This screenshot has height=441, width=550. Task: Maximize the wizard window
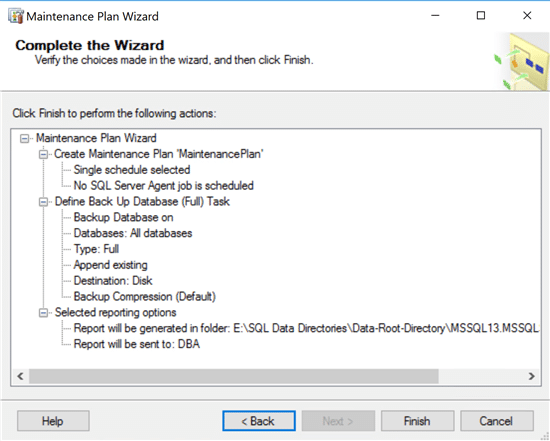tap(481, 16)
